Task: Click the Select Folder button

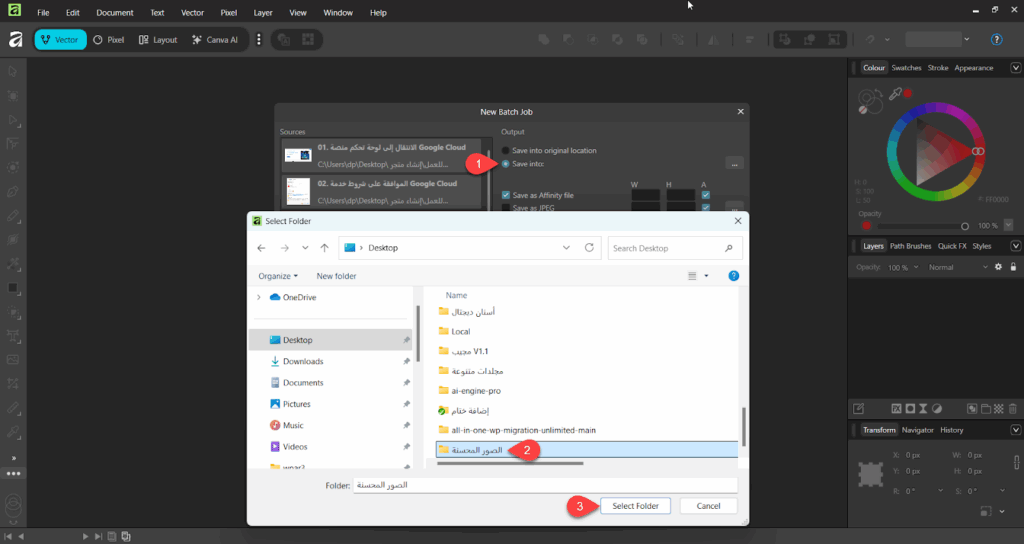Action: coord(635,506)
